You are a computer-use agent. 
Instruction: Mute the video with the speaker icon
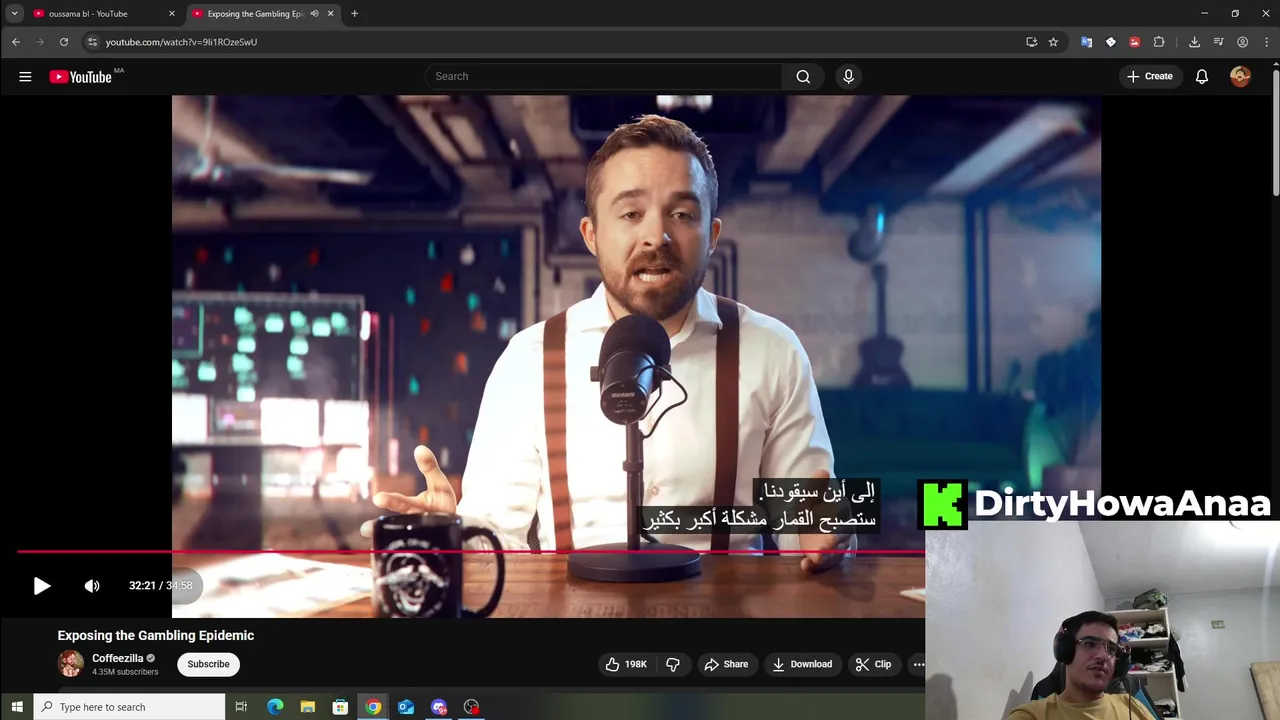[x=92, y=586]
